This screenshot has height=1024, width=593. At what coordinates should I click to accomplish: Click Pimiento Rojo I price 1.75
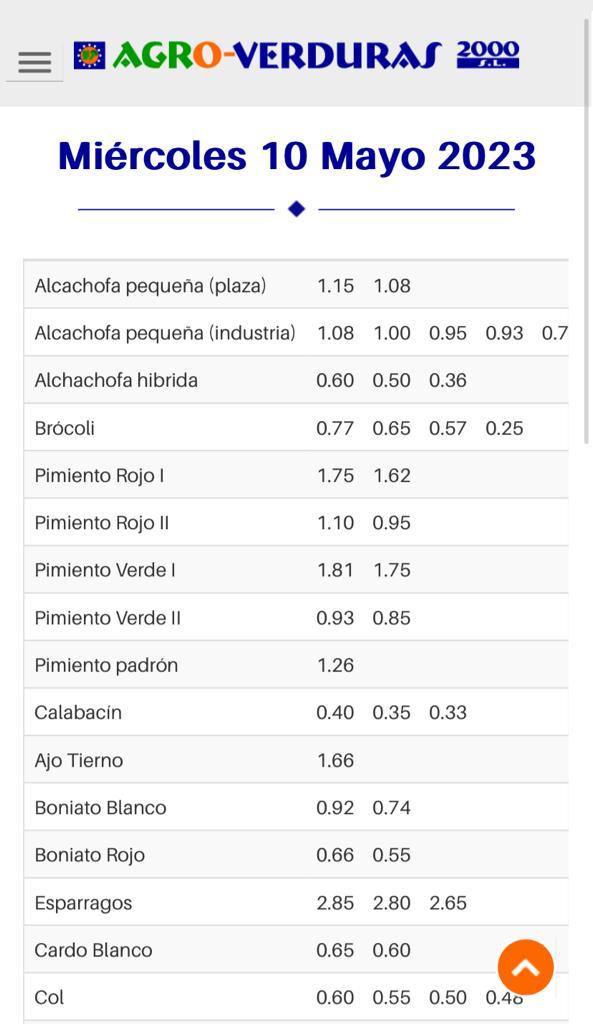(335, 475)
